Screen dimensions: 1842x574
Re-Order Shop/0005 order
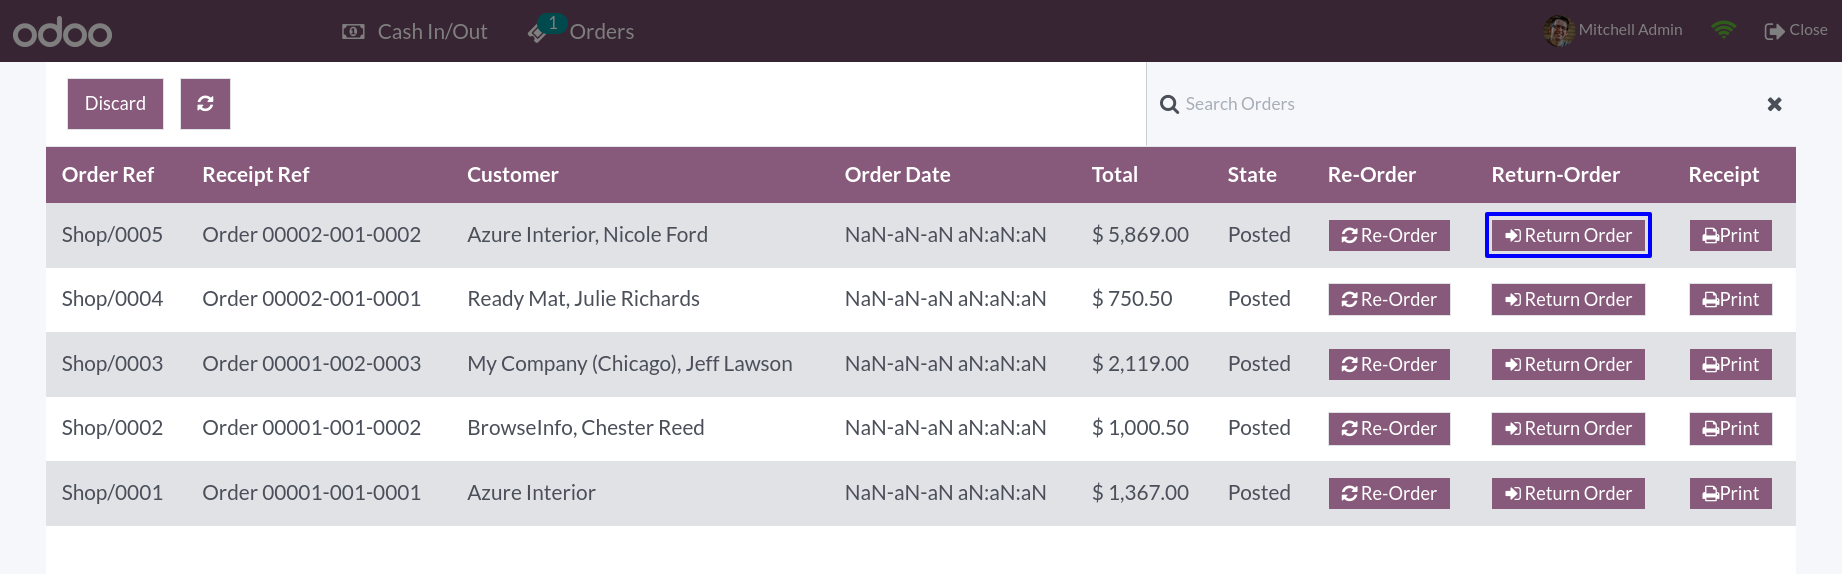[1389, 235]
